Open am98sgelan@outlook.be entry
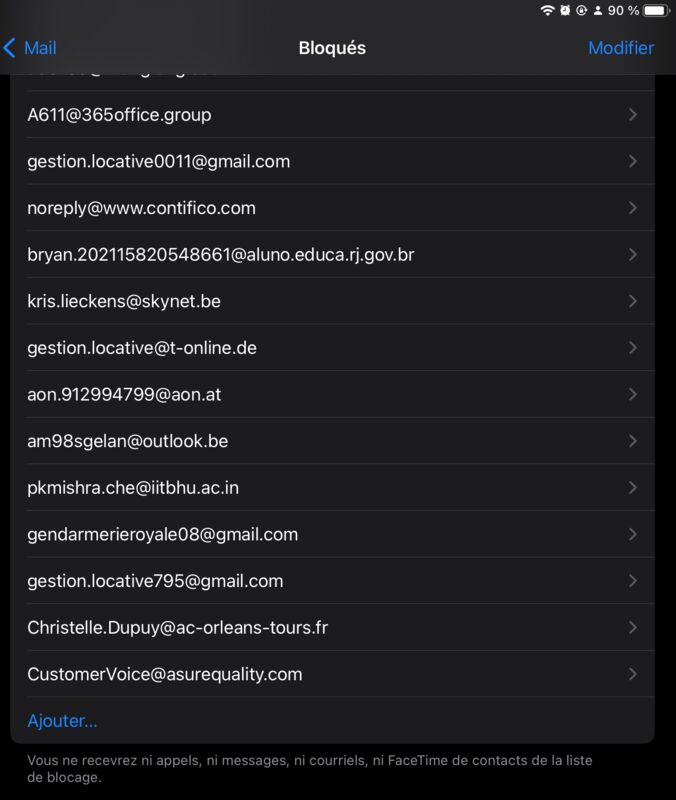 click(x=333, y=441)
